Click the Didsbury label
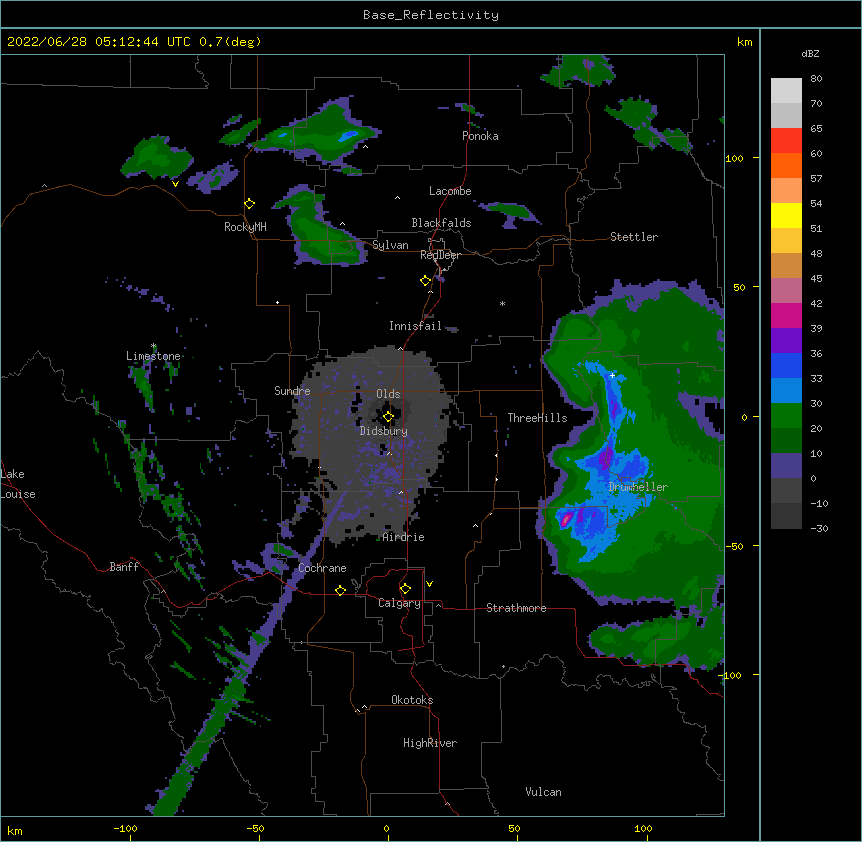Viewport: 862px width, 842px height. point(384,431)
